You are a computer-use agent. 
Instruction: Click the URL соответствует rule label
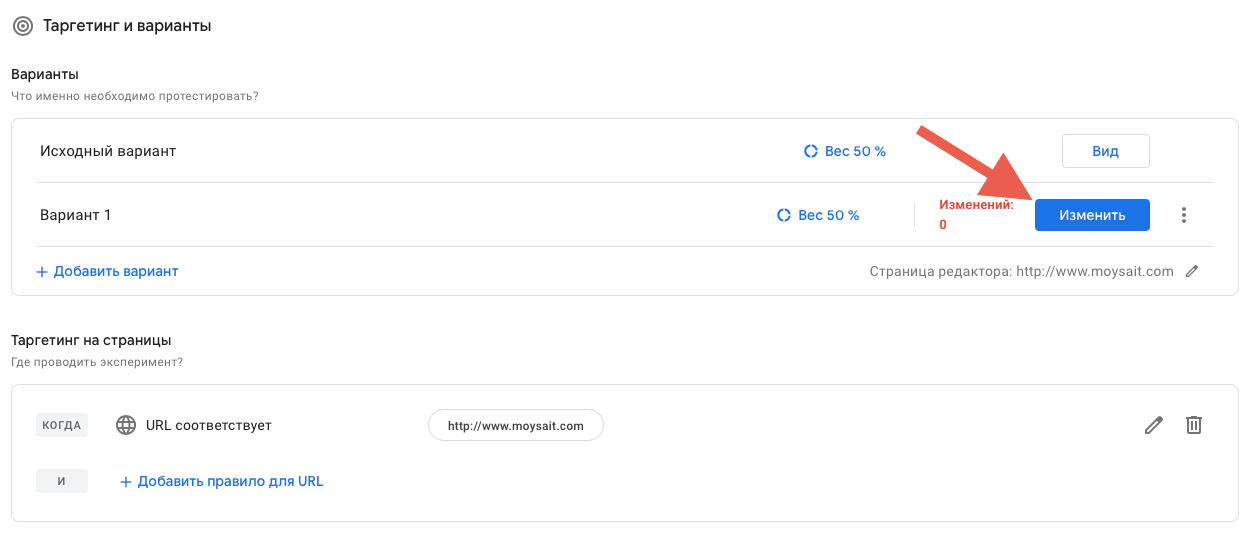[x=209, y=425]
